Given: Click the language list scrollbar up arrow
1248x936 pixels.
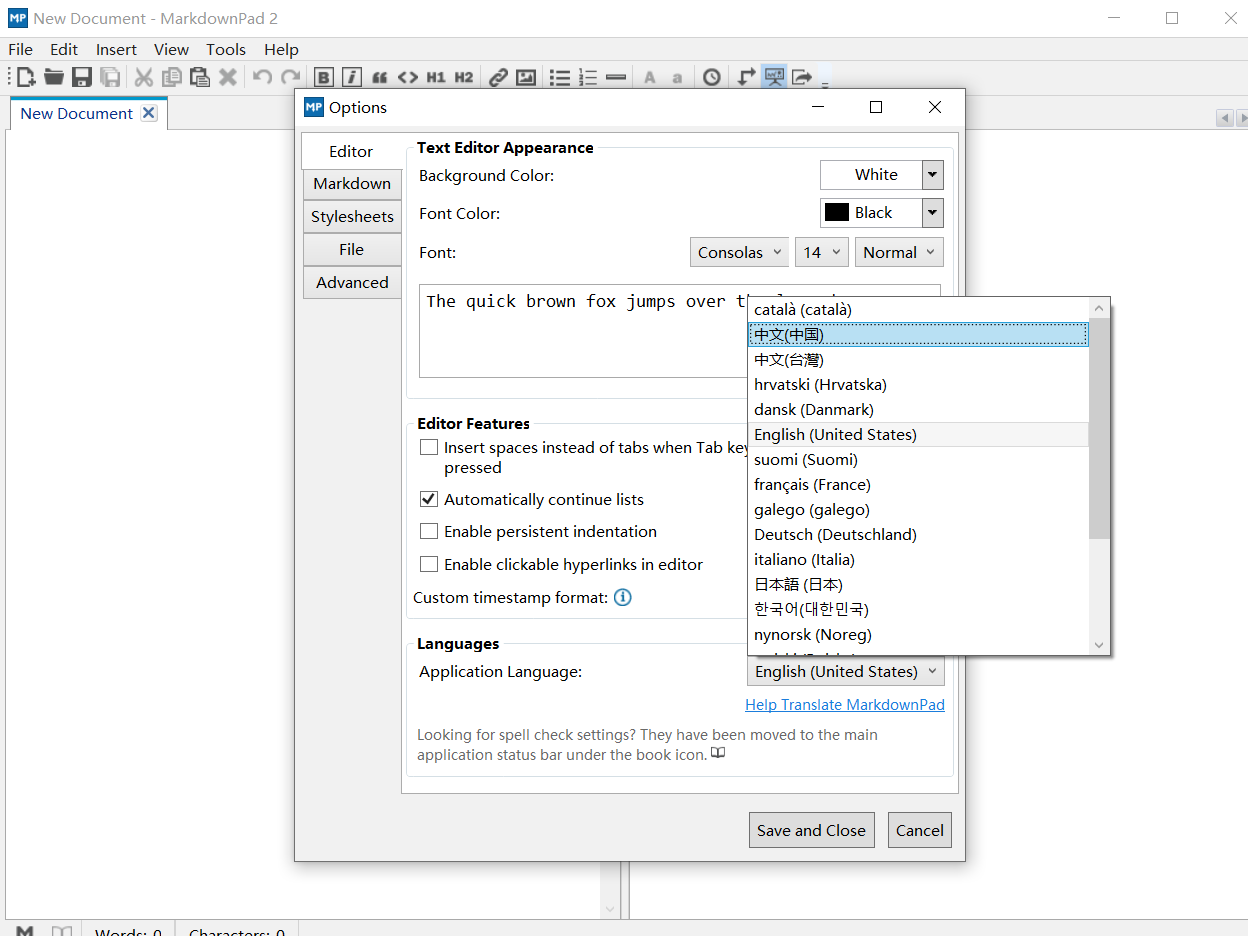Looking at the screenshot, I should pyautogui.click(x=1099, y=308).
